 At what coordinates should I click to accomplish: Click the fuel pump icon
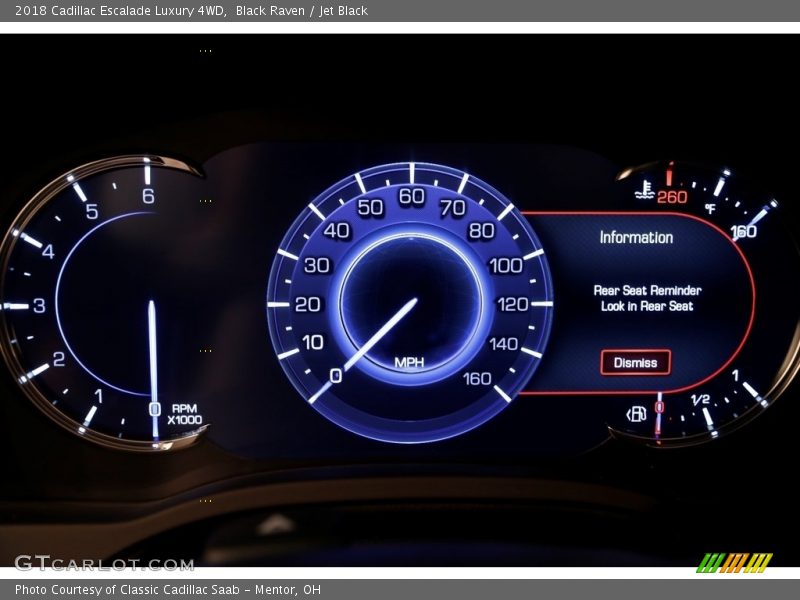(636, 414)
